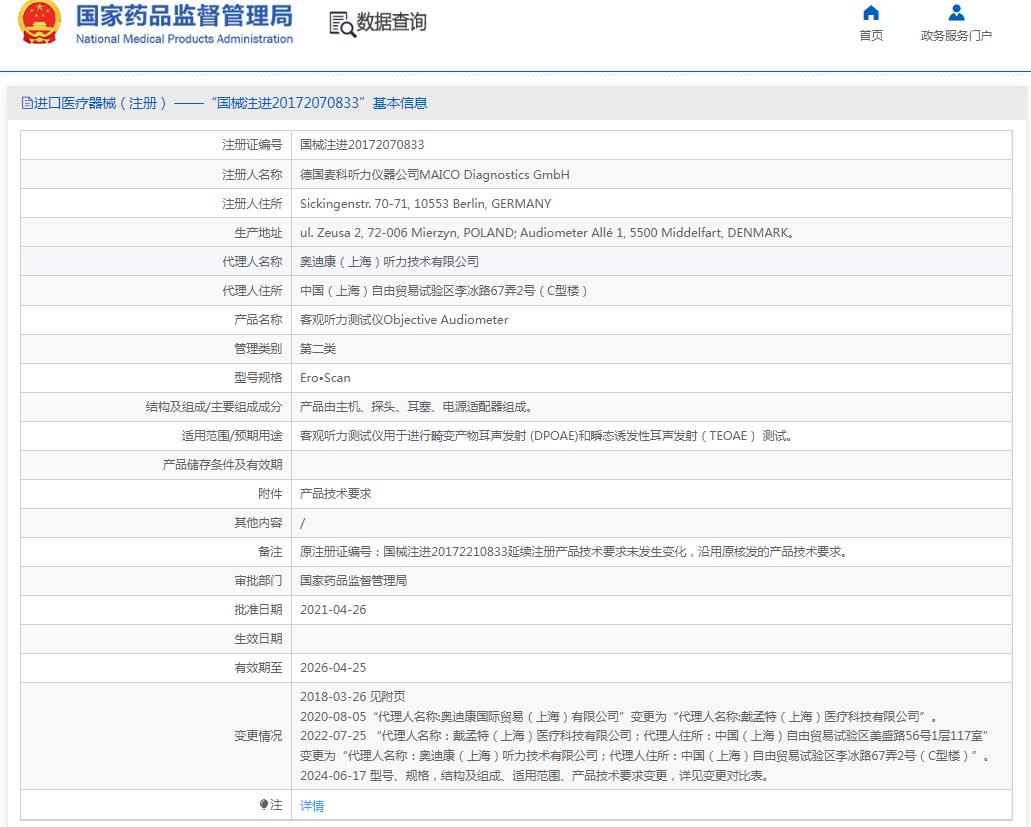Select approval department 国家药品监督管理局 value
The height and width of the screenshot is (827, 1031).
353,580
